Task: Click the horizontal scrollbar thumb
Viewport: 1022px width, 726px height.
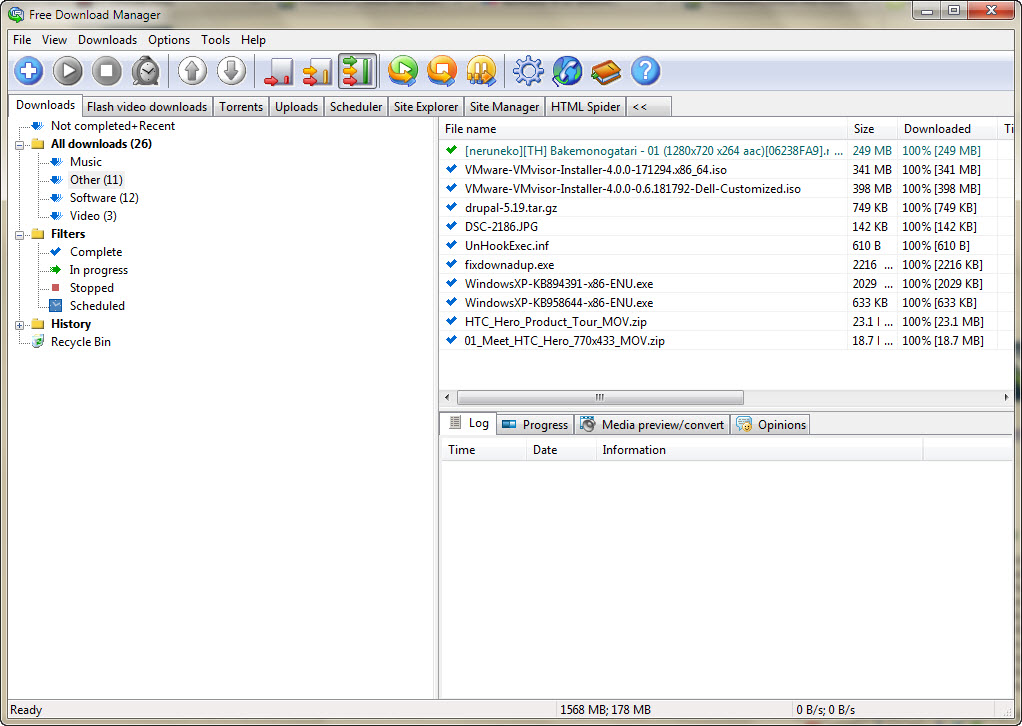Action: pyautogui.click(x=600, y=397)
